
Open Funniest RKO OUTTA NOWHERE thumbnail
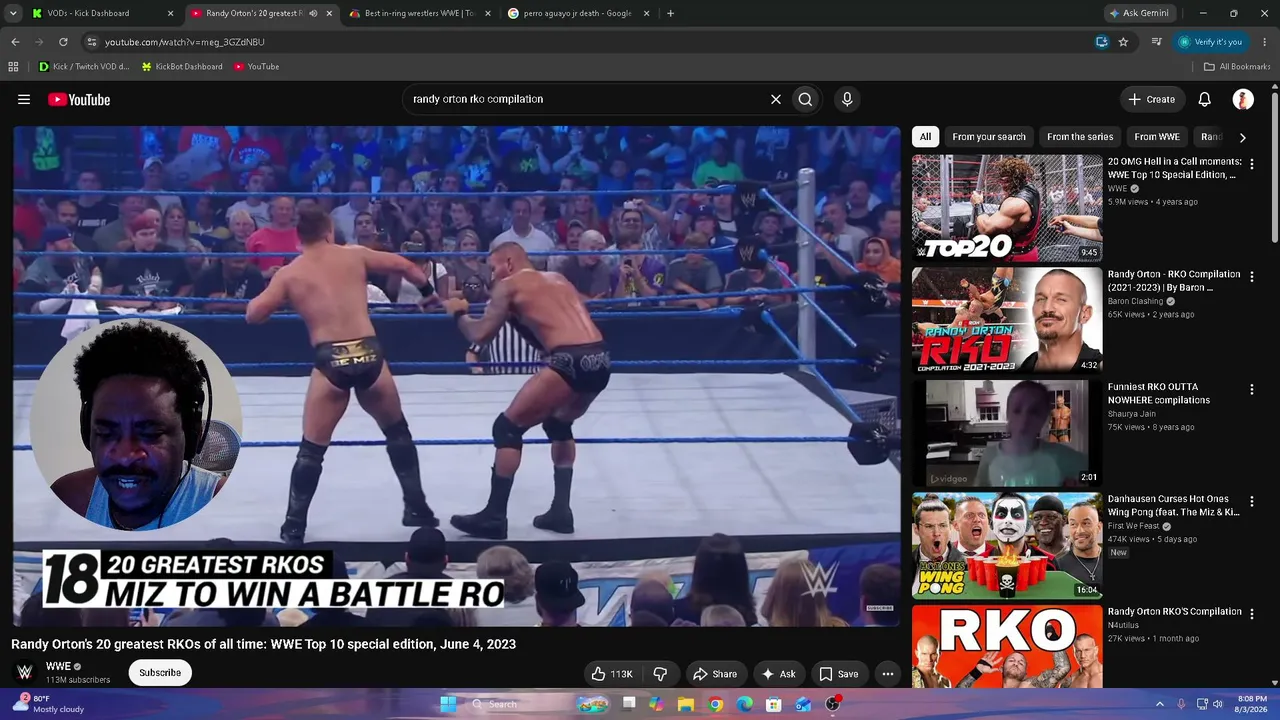tap(1007, 433)
